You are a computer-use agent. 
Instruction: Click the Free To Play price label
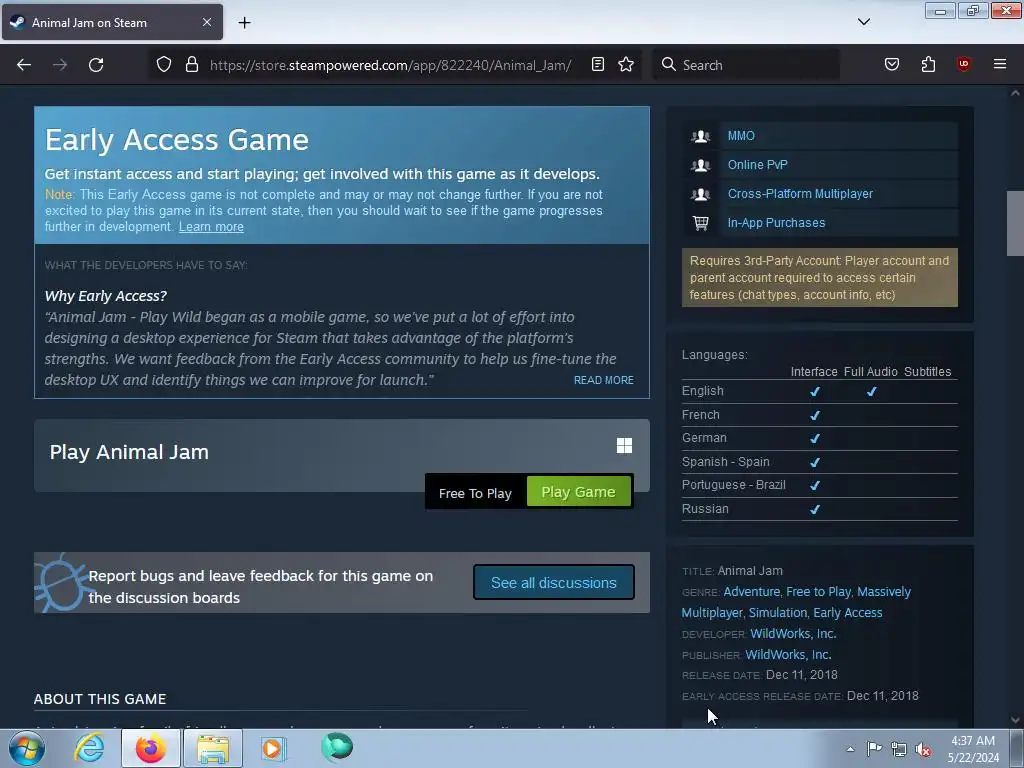(x=475, y=493)
